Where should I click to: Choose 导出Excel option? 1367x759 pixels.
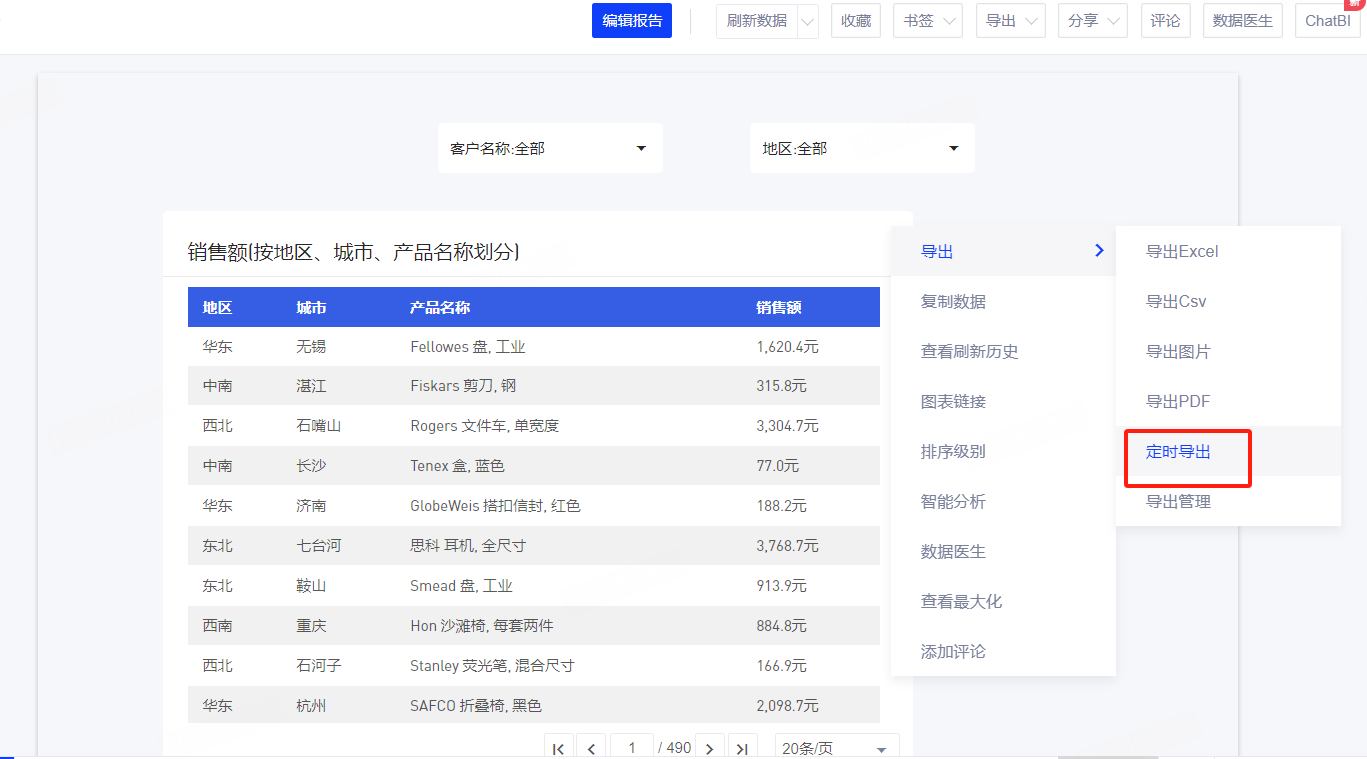click(x=1182, y=252)
